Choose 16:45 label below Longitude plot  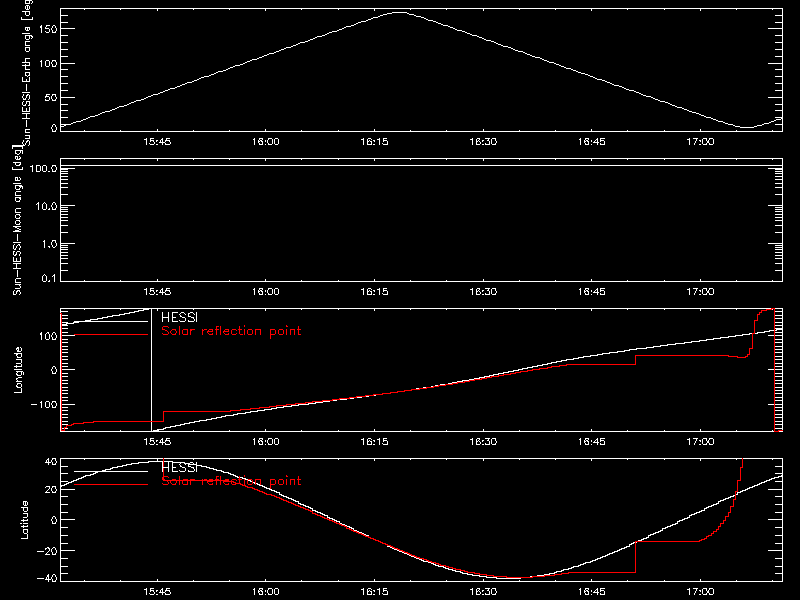[591, 442]
